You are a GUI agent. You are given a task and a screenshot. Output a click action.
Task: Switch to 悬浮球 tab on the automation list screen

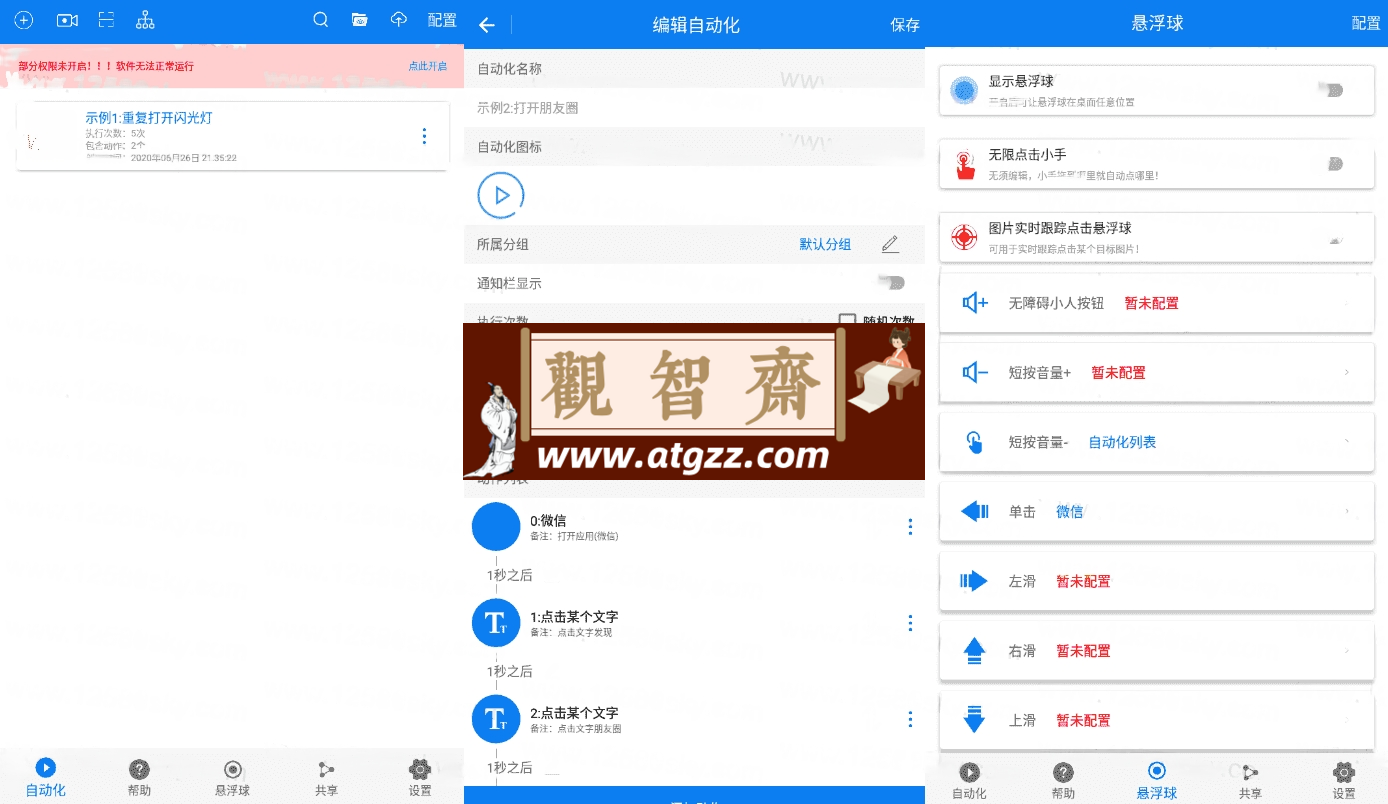[x=233, y=778]
